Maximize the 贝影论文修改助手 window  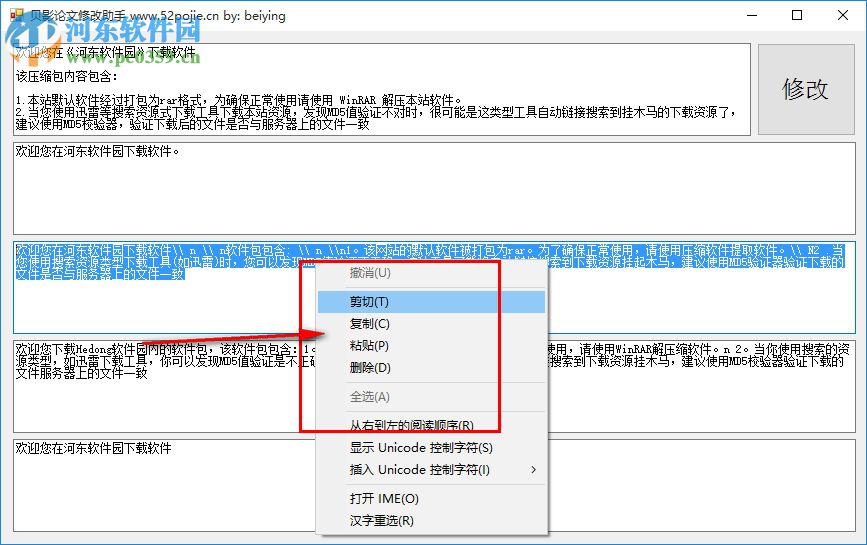click(797, 15)
